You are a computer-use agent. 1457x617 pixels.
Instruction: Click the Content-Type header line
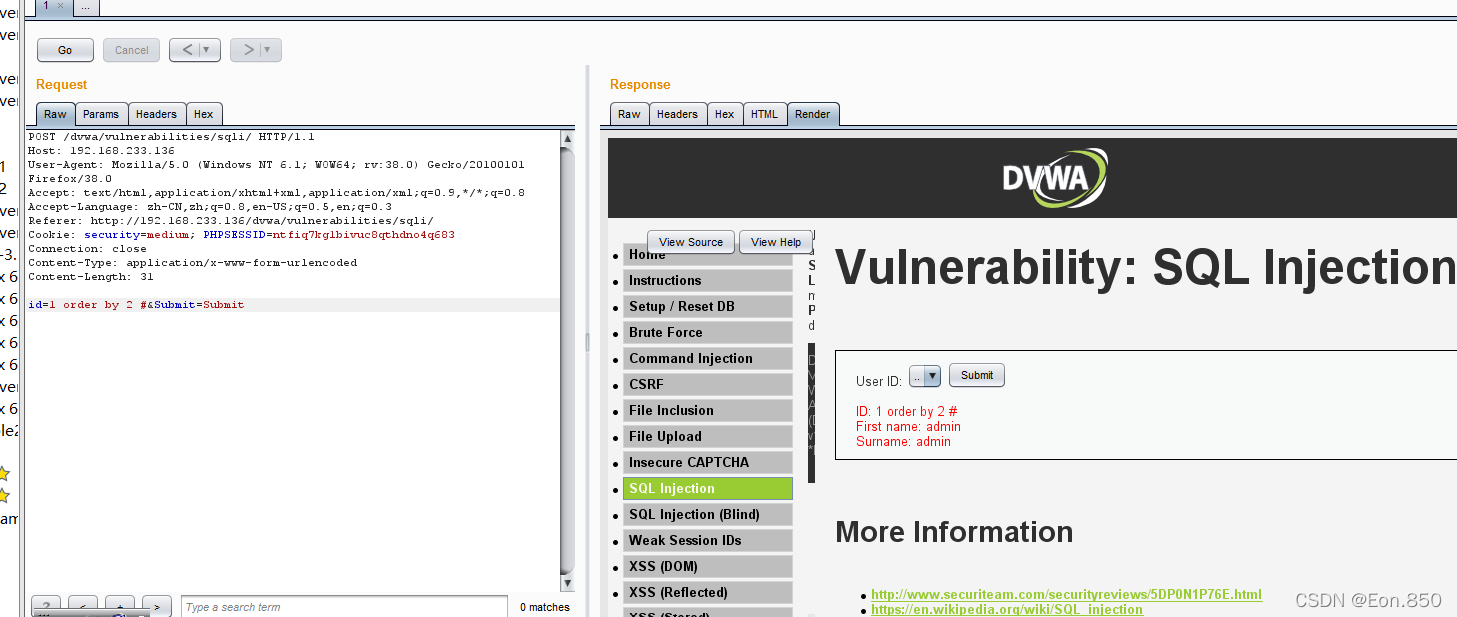pyautogui.click(x=192, y=263)
